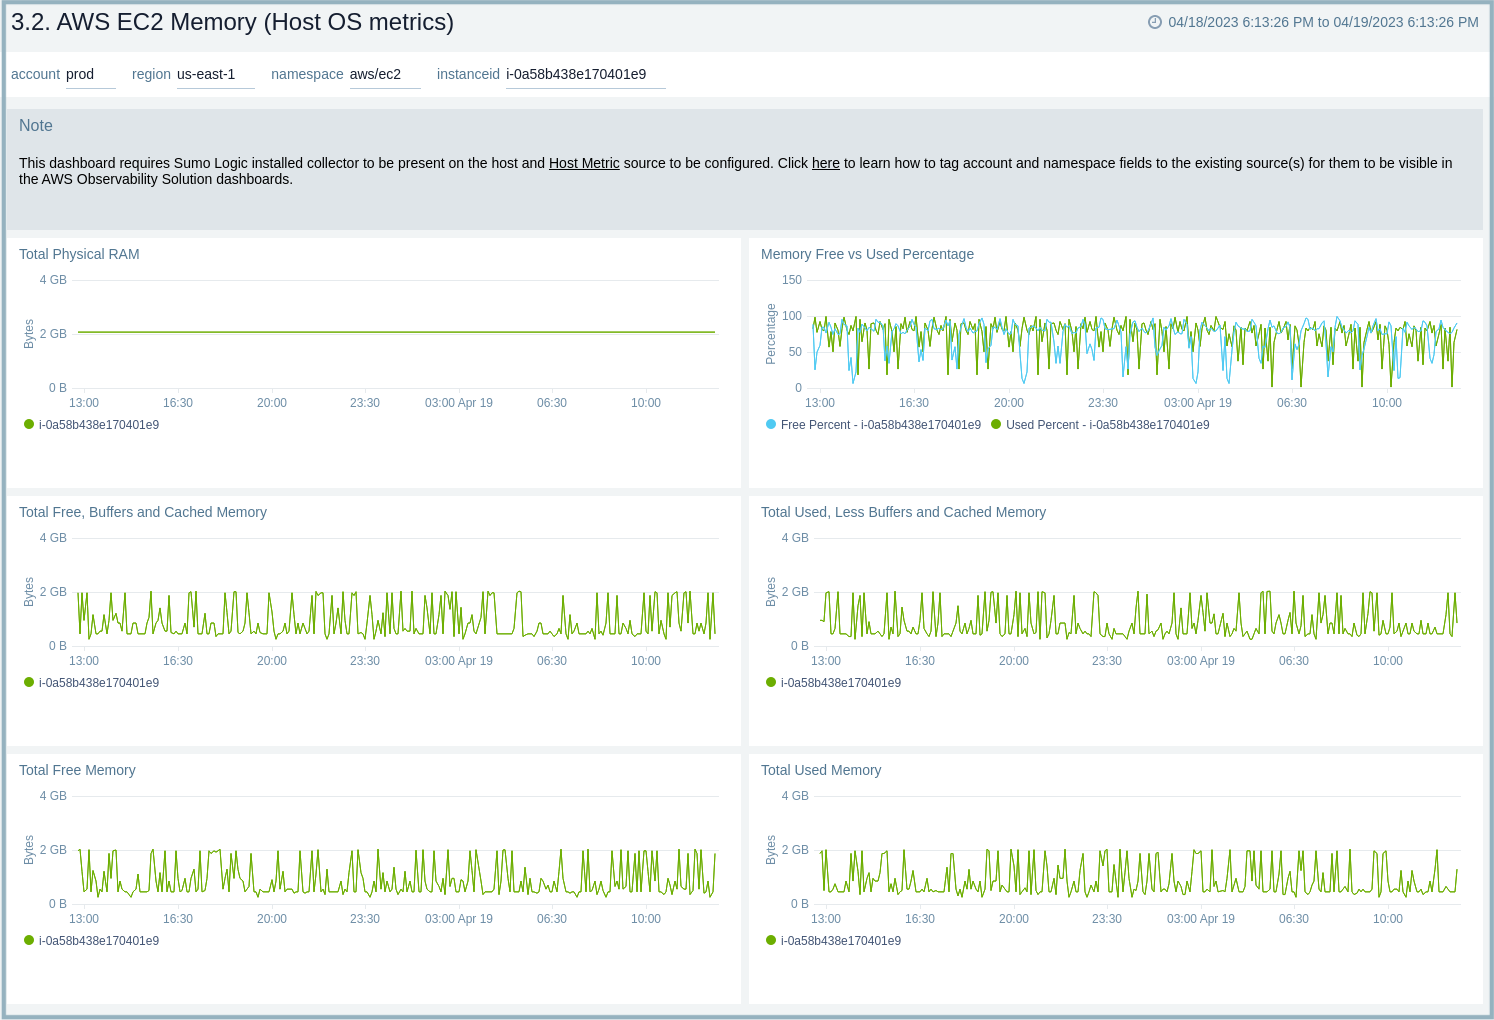Click the clock icon beside the time range
The width and height of the screenshot is (1494, 1020).
(x=1154, y=22)
